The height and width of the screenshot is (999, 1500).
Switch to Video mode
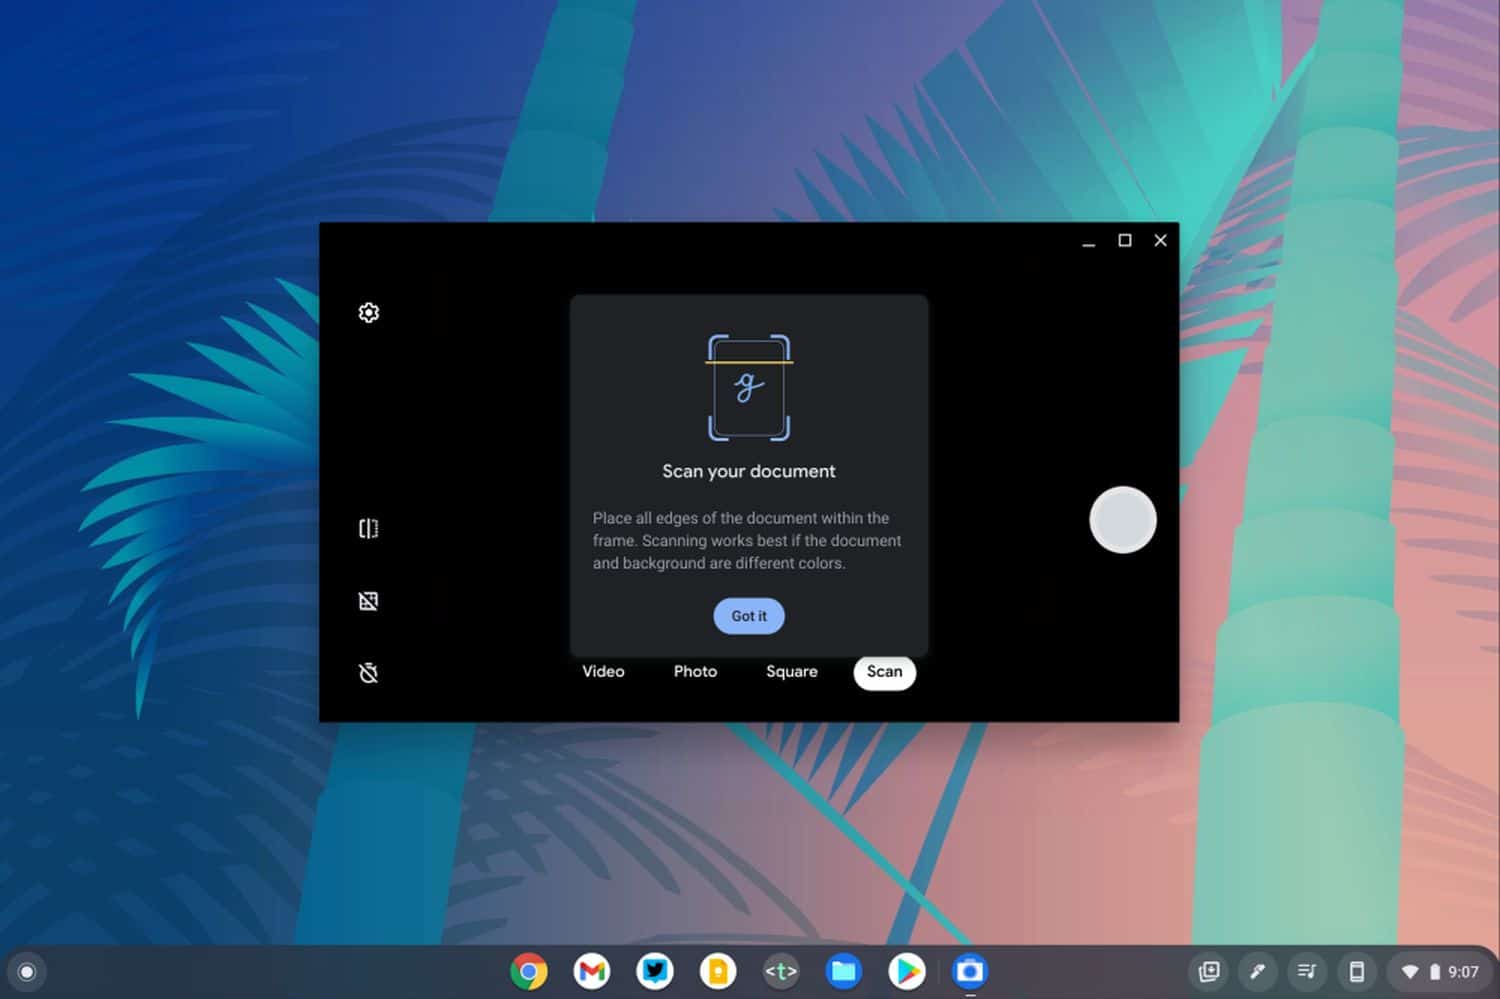click(603, 672)
